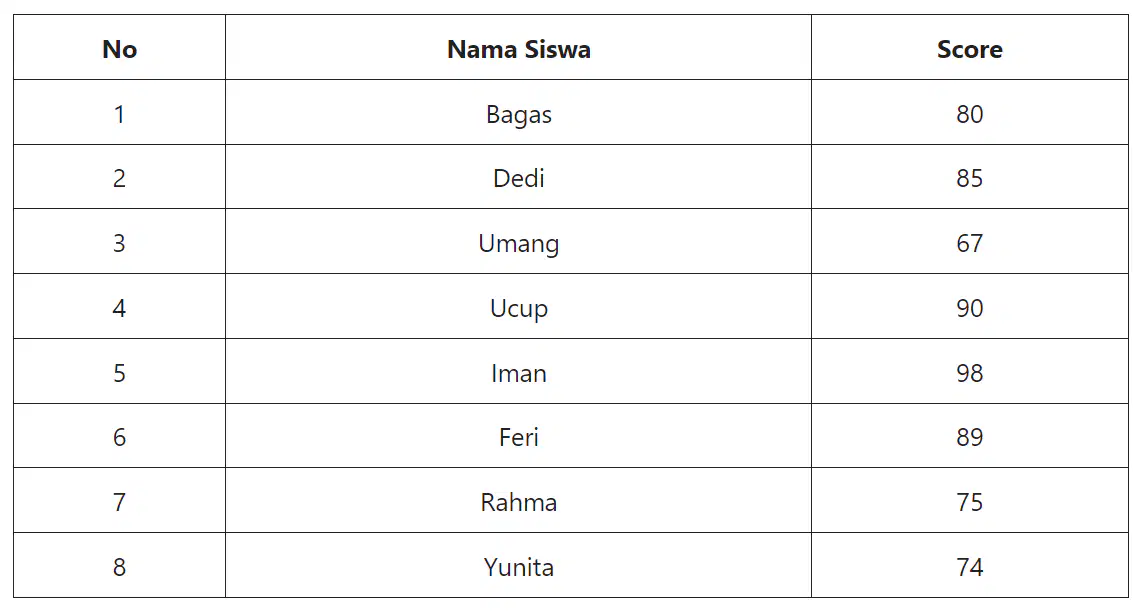1141x611 pixels.
Task: Select the cell containing name Umang
Action: click(x=518, y=241)
